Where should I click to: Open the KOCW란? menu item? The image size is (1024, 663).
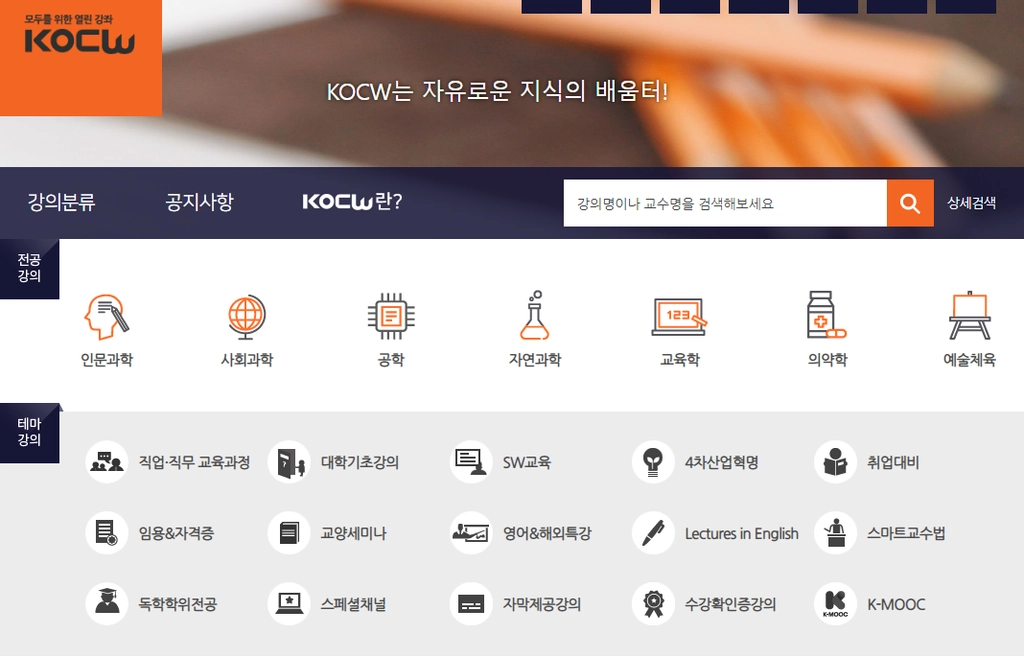pos(352,201)
